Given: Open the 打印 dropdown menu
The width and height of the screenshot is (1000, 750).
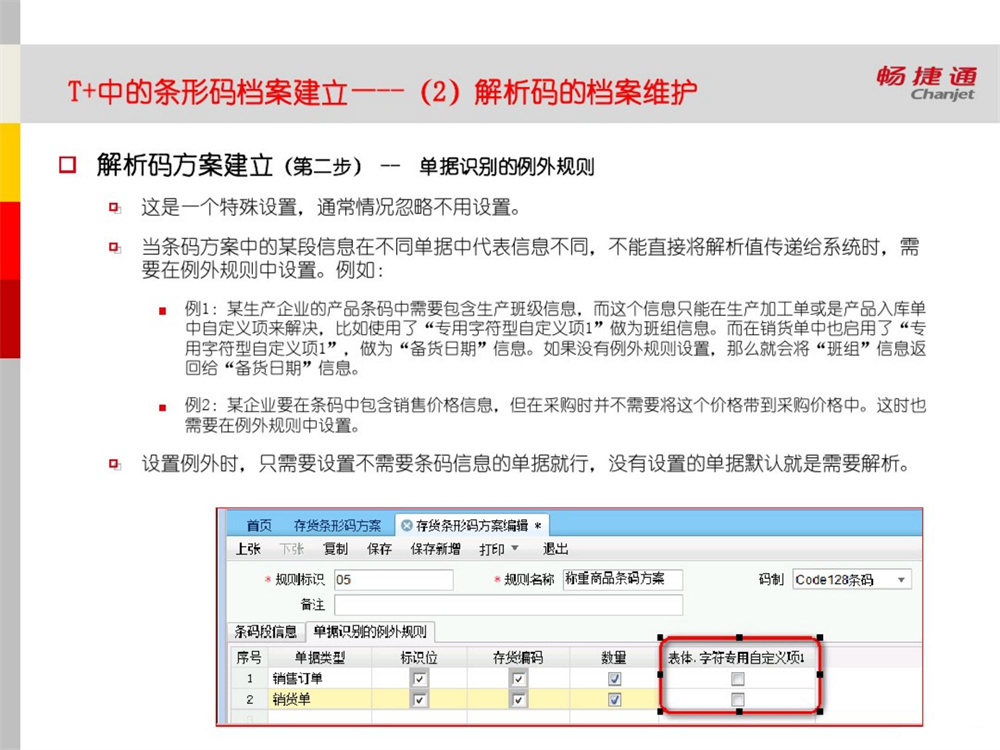Looking at the screenshot, I should tap(499, 548).
